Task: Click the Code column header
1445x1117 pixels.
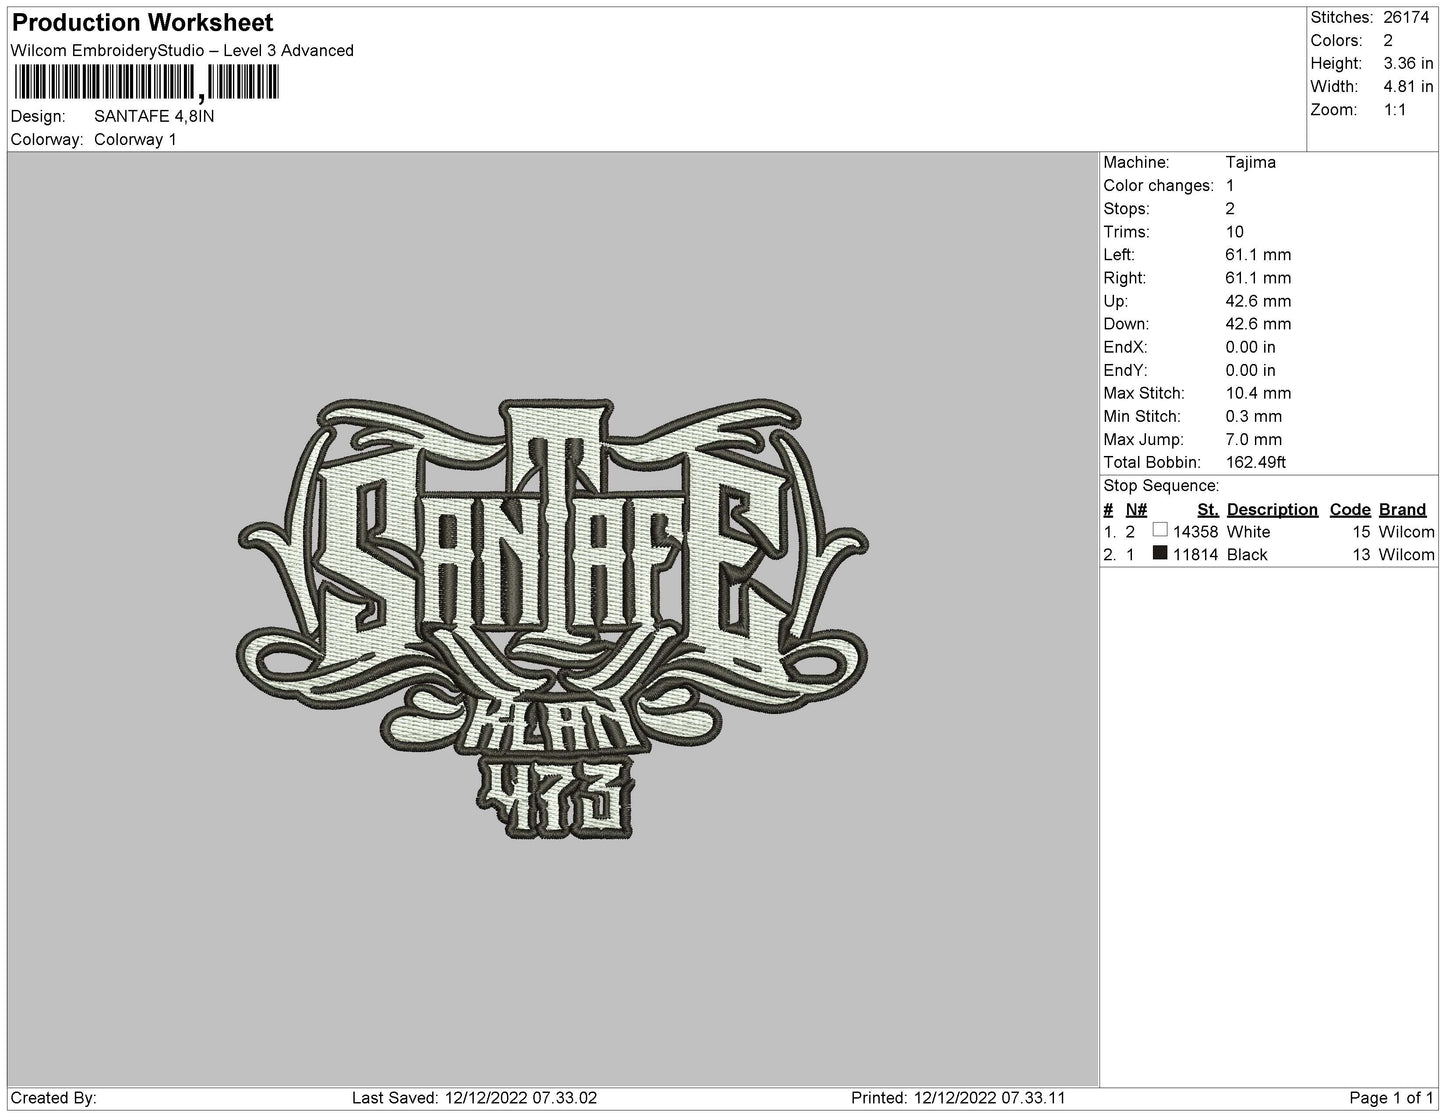Action: (1350, 509)
